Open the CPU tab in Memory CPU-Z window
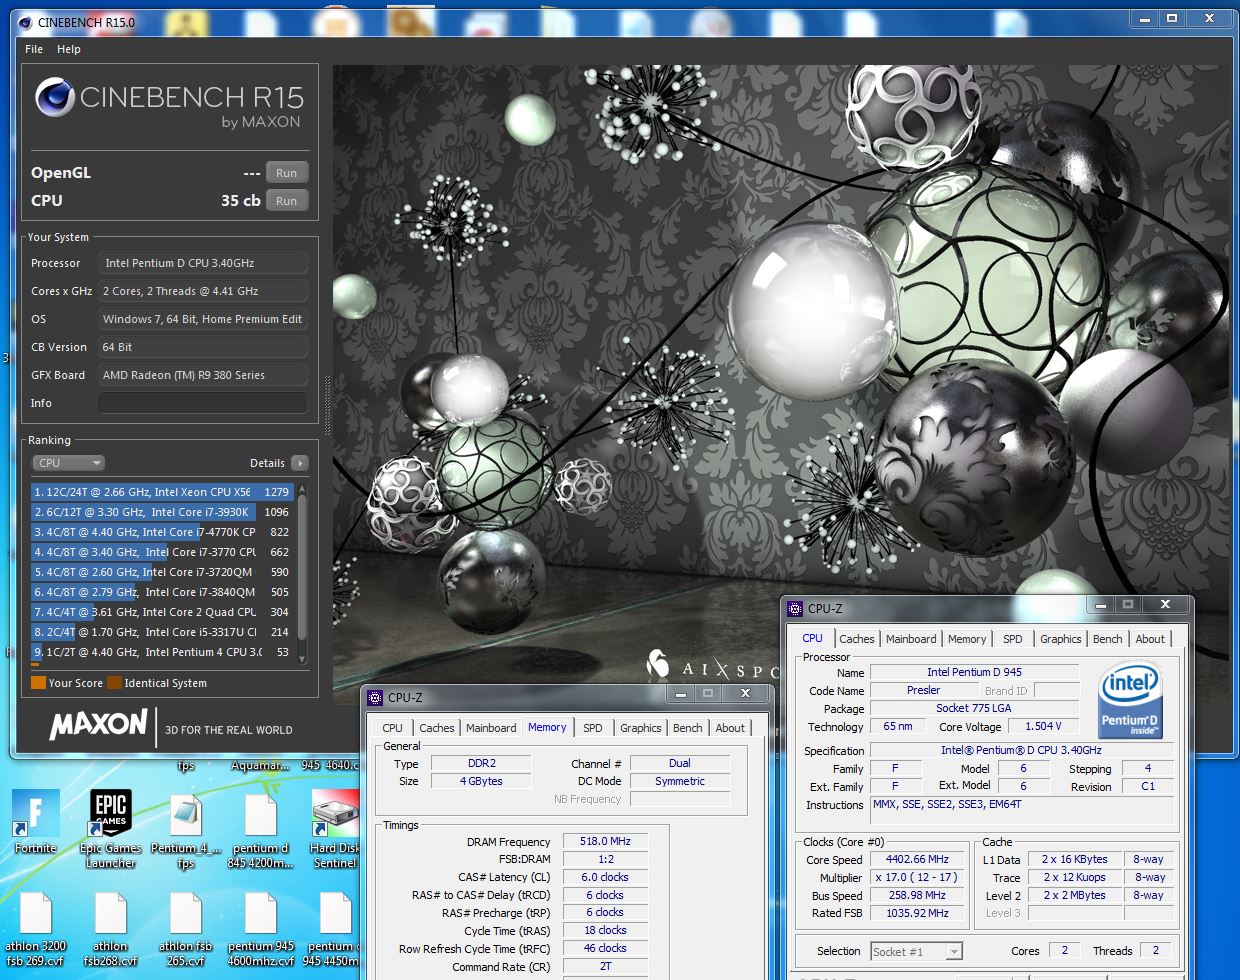 392,728
